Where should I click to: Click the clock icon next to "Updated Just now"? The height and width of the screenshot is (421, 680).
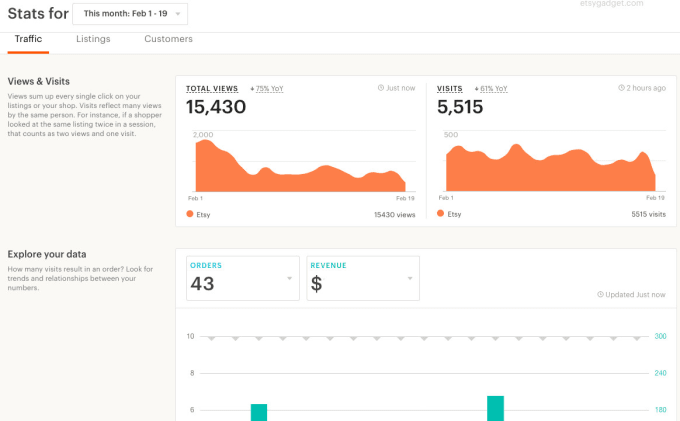(x=600, y=295)
